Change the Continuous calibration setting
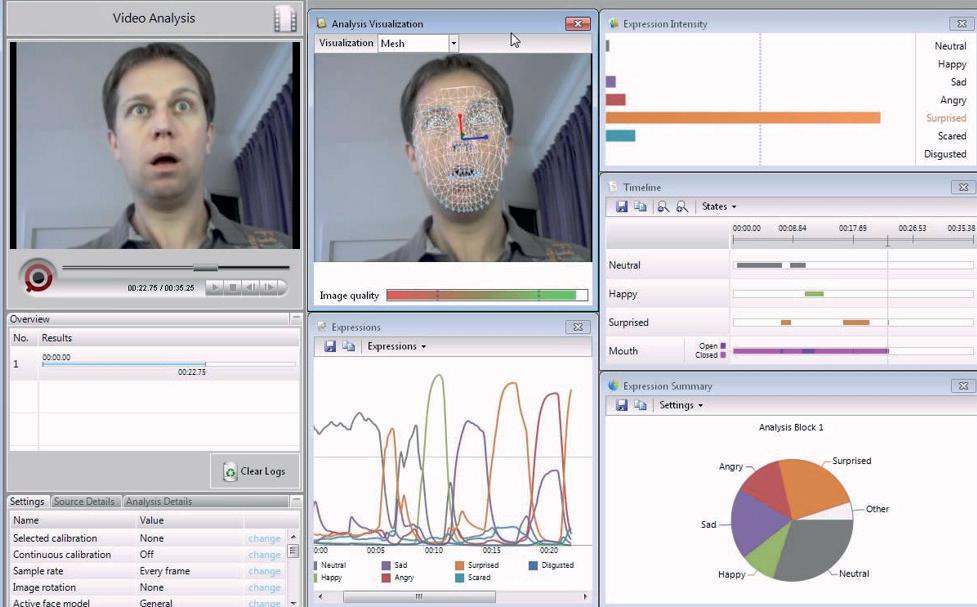 point(264,555)
